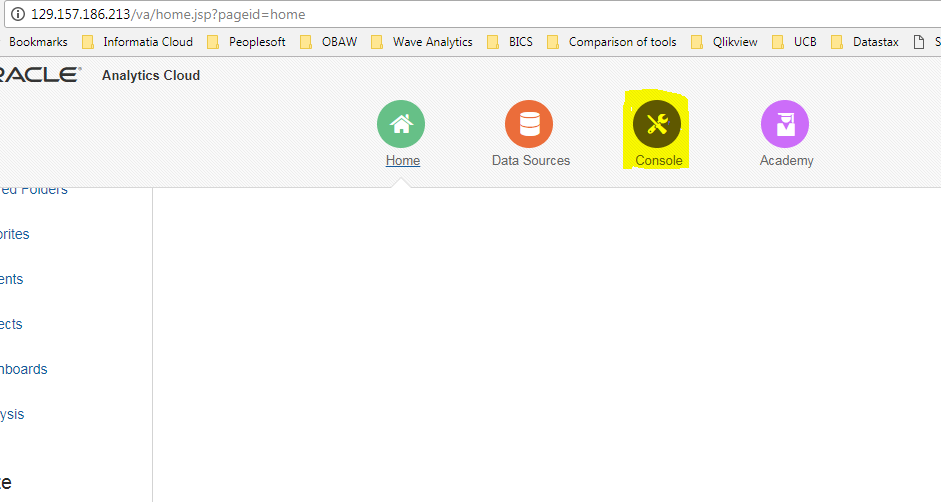Open the OBAW bookmark folder
This screenshot has width=941, height=502.
[x=328, y=42]
